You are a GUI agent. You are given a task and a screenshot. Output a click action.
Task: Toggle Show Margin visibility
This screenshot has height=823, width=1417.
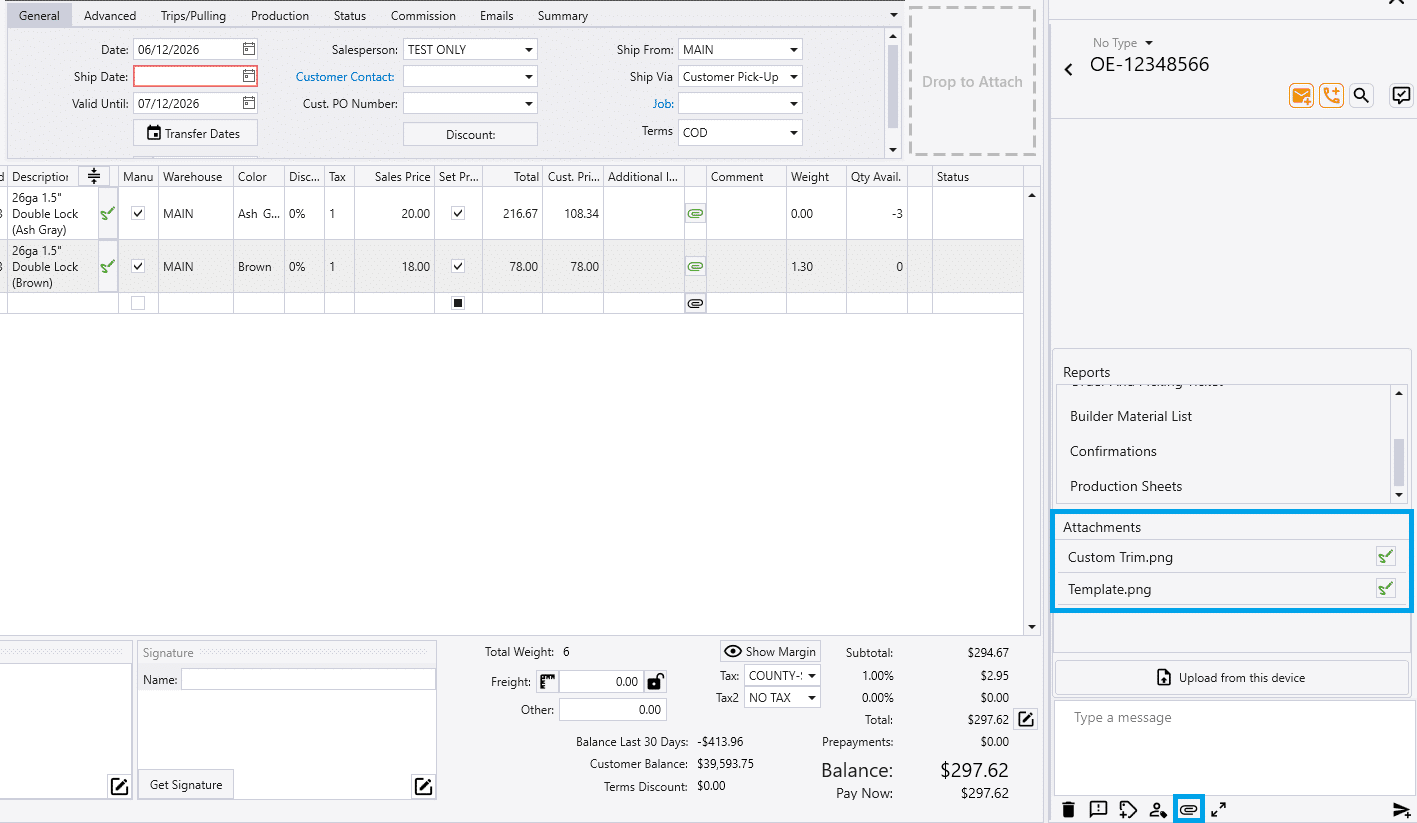(x=770, y=651)
